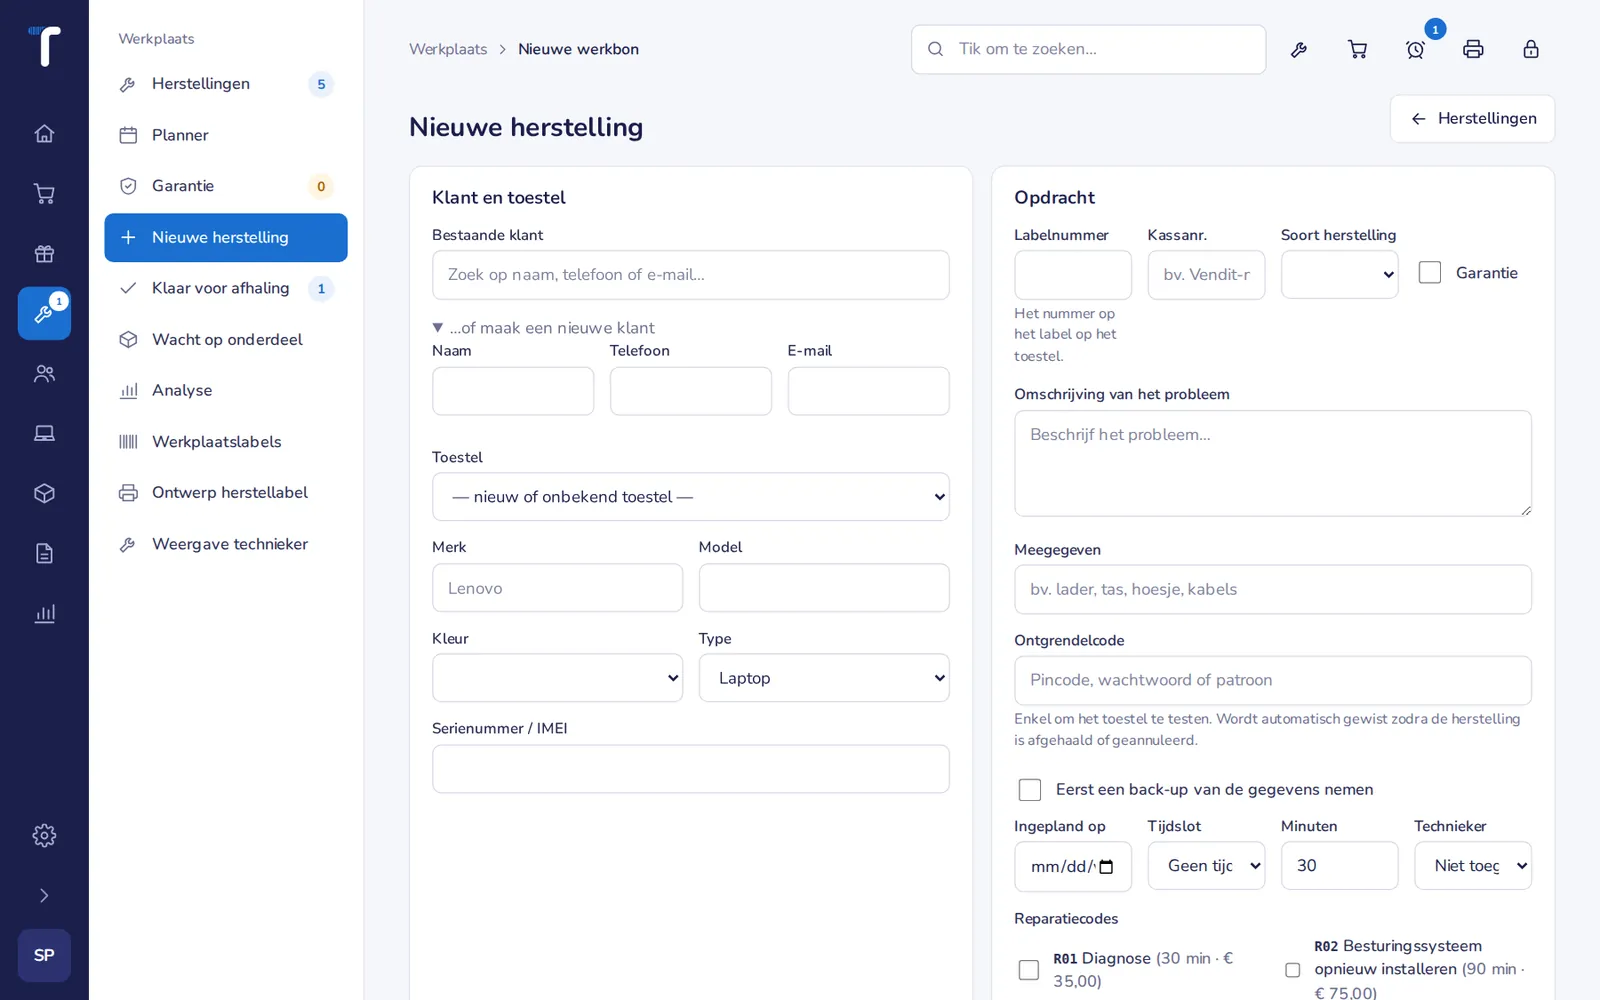The width and height of the screenshot is (1600, 1000).
Task: Open the document icon in left rail
Action: click(x=44, y=553)
